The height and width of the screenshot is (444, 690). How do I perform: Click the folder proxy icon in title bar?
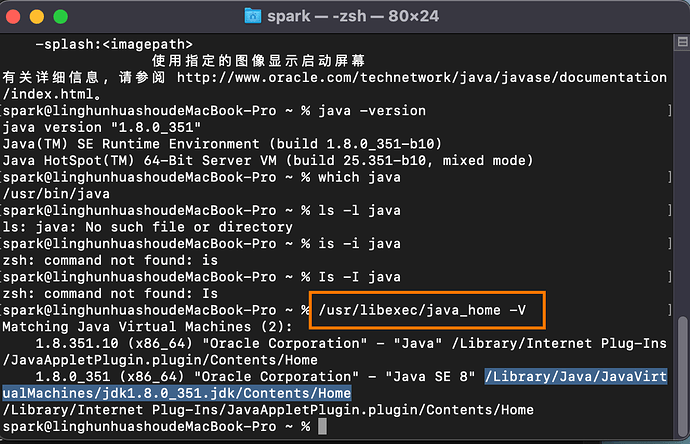pos(256,16)
